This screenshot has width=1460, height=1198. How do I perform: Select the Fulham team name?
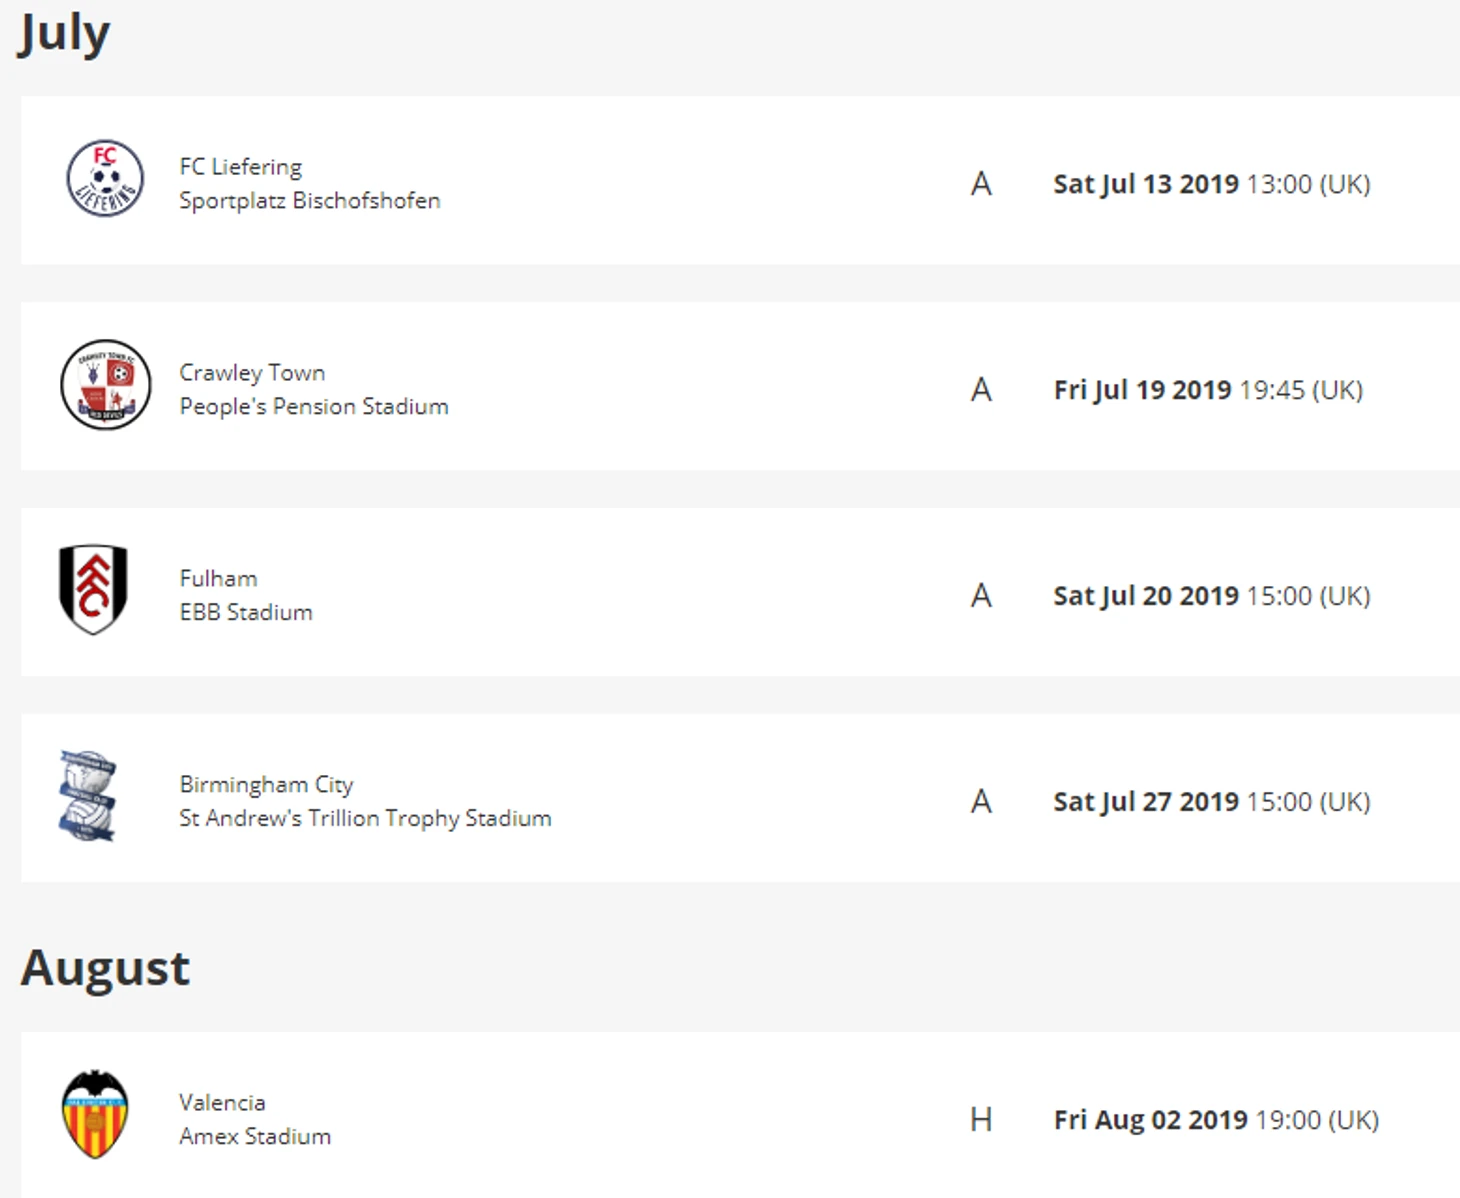pos(218,578)
